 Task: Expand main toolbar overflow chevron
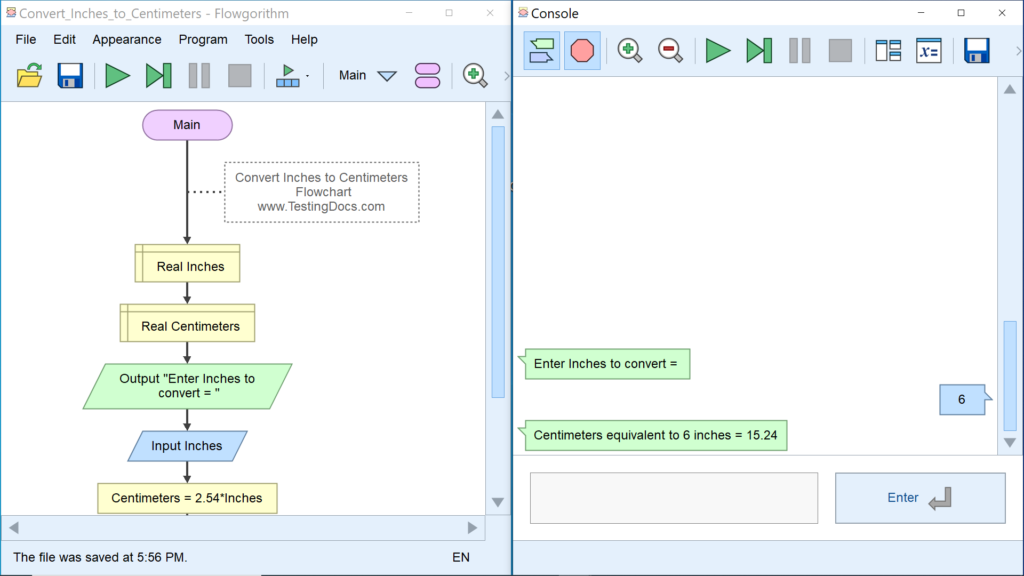point(506,76)
